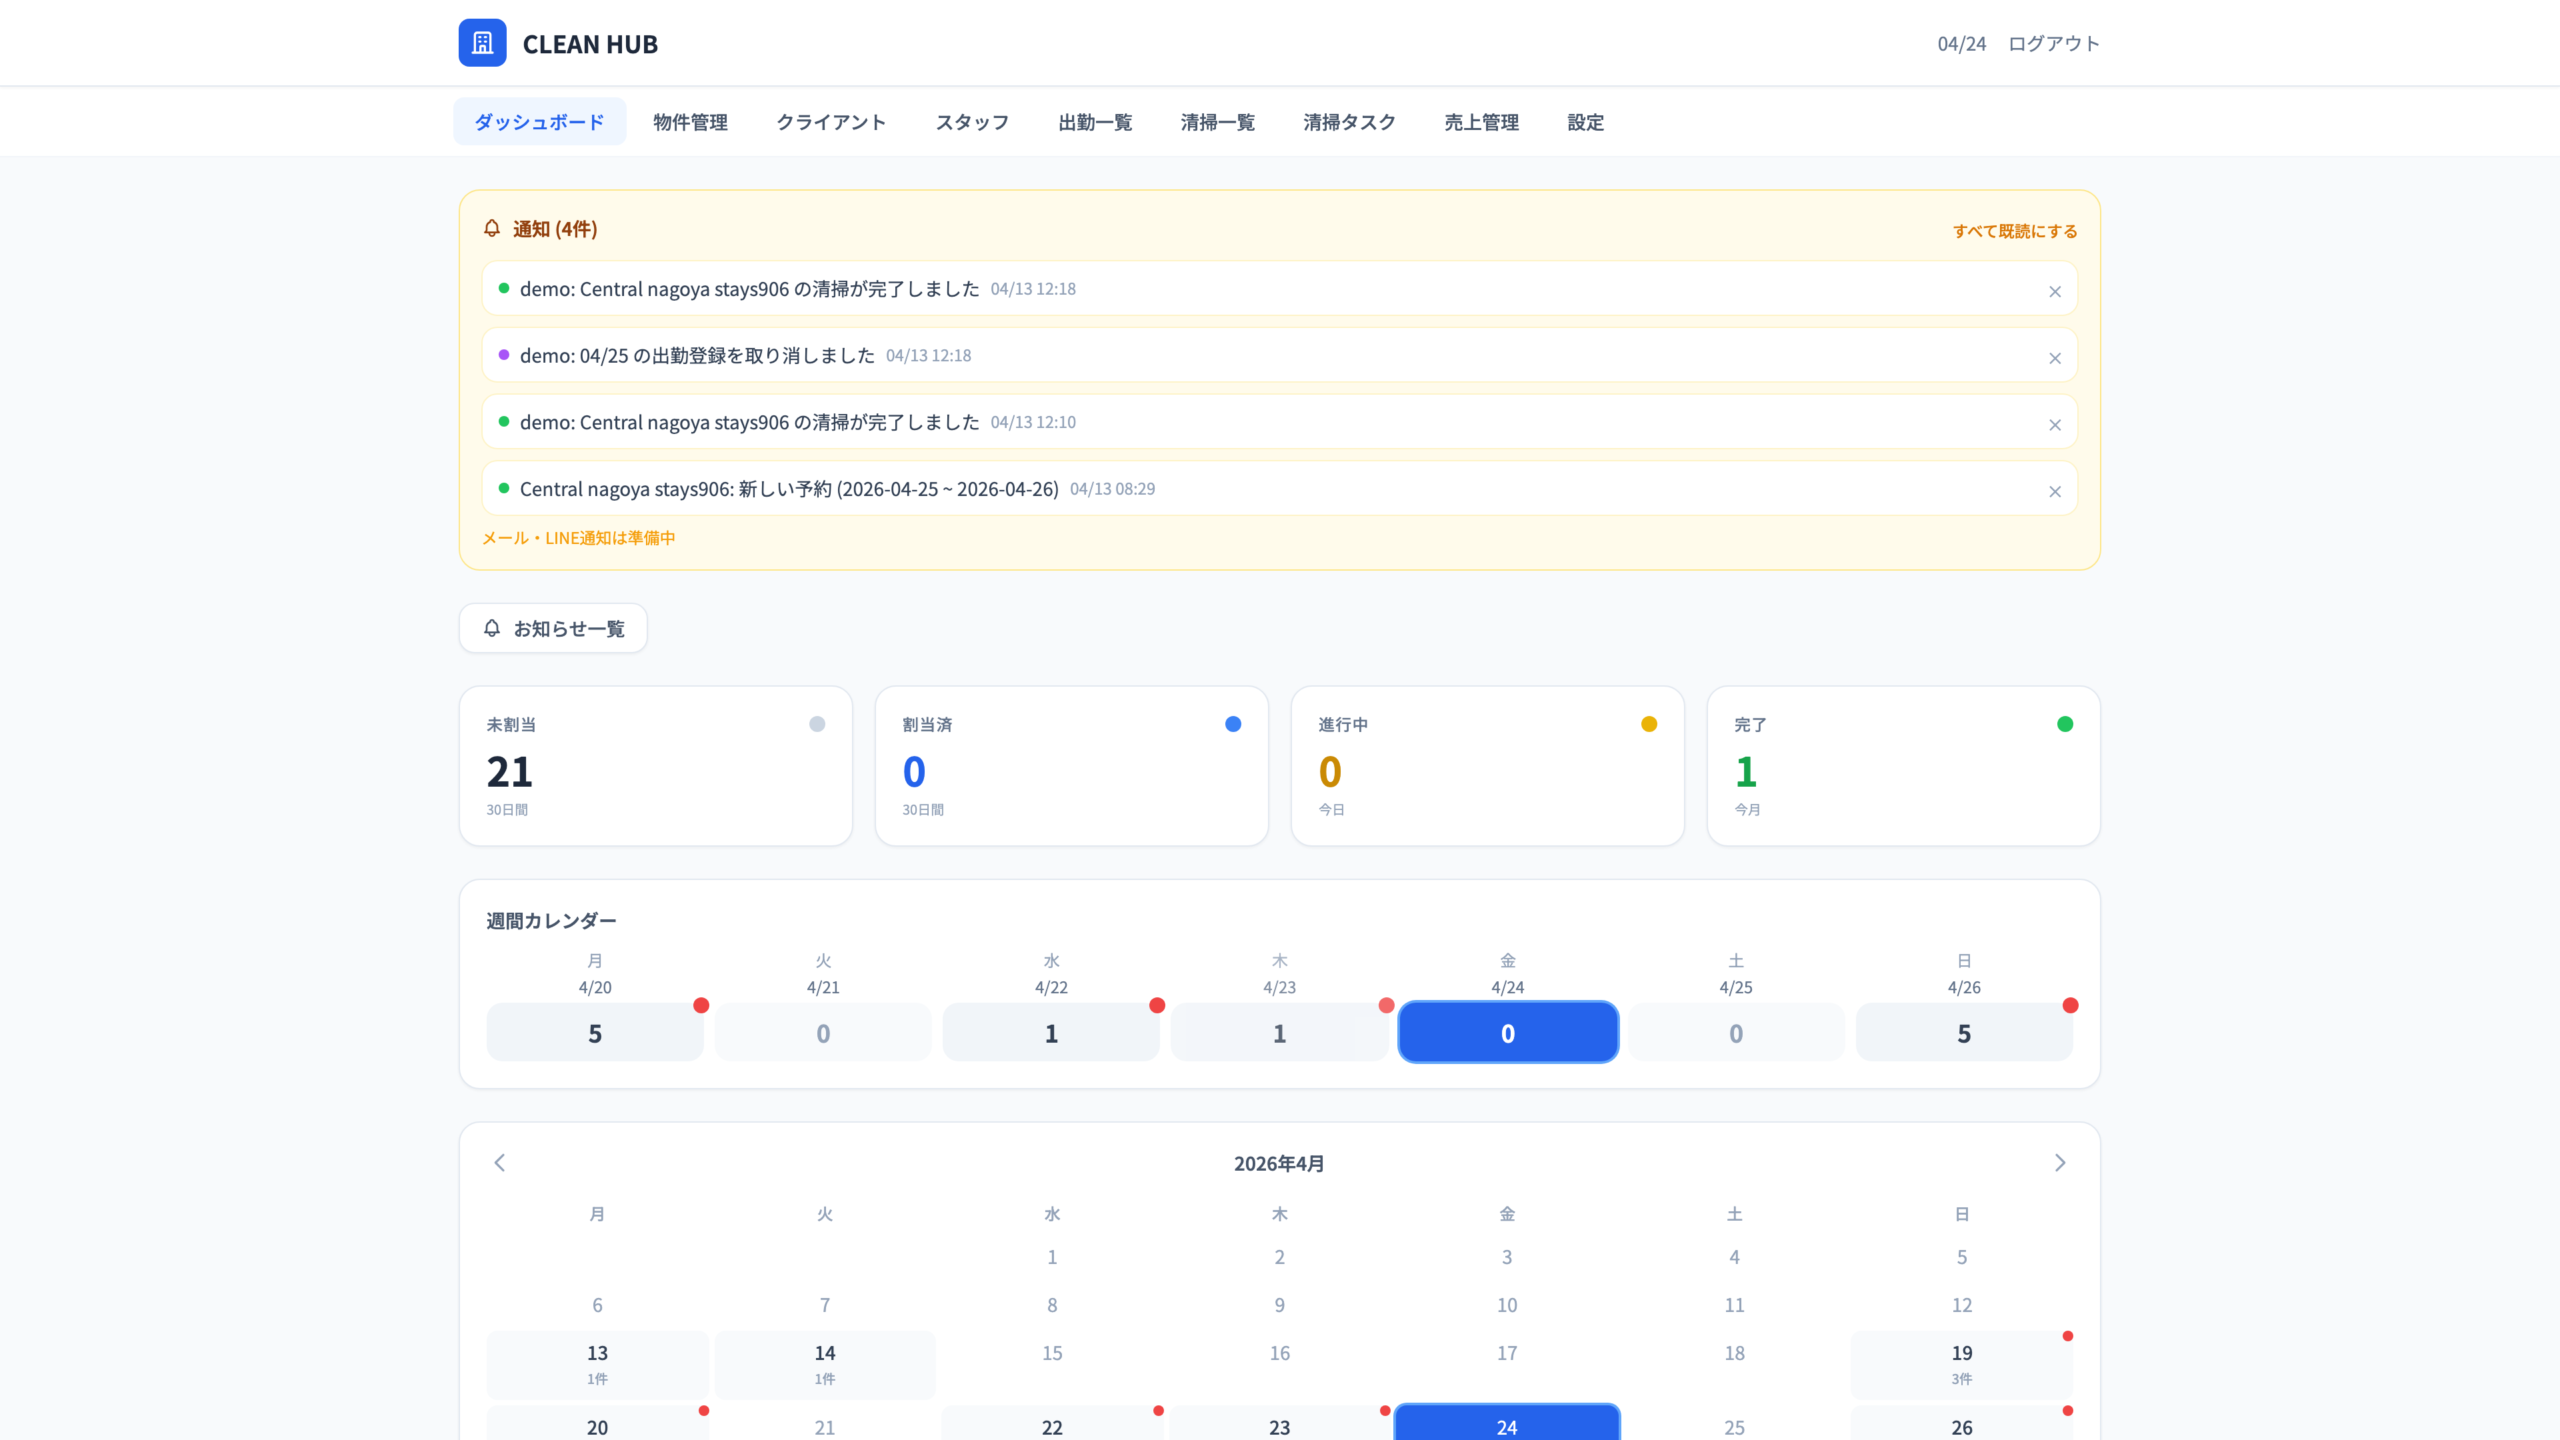Click the red dot on 4/20 weekly cell

click(701, 1005)
